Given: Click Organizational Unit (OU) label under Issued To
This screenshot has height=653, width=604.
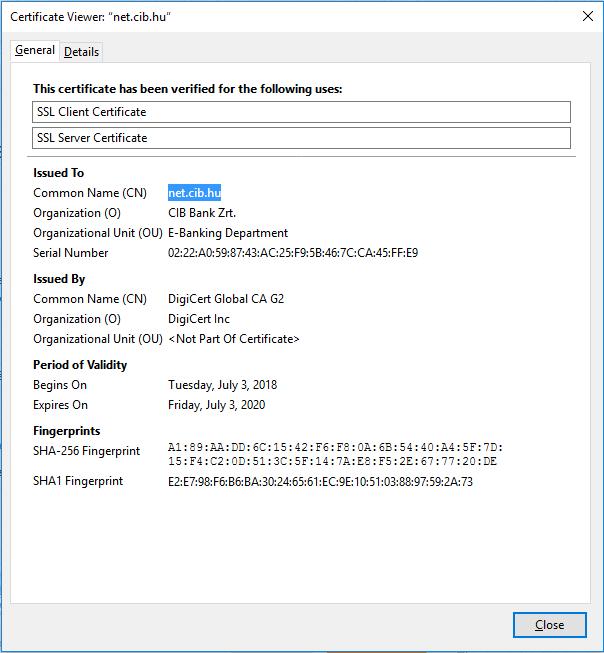Looking at the screenshot, I should pyautogui.click(x=98, y=233).
